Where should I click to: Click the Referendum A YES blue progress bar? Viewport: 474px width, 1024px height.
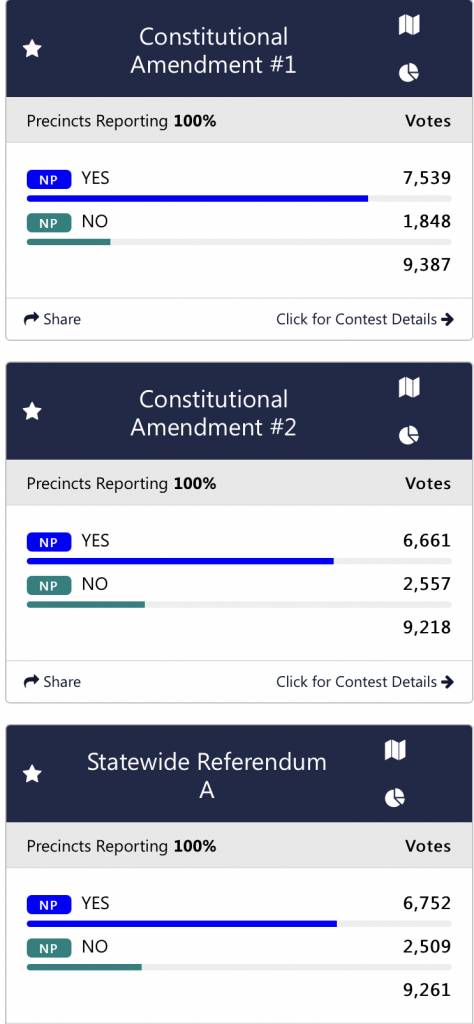pos(182,923)
